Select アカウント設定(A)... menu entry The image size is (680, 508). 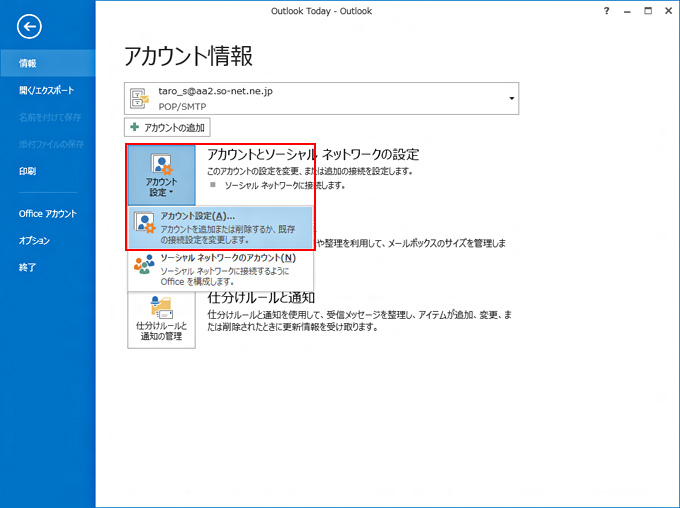point(221,227)
